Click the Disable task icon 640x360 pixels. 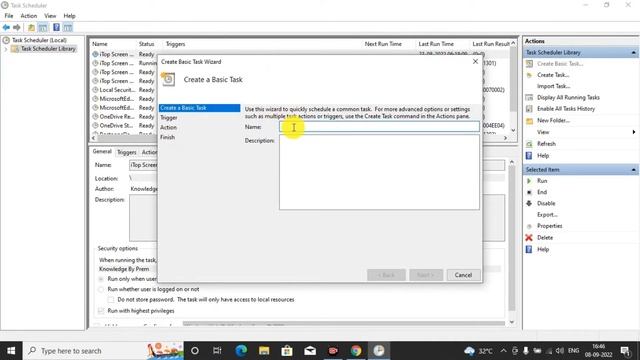point(529,203)
